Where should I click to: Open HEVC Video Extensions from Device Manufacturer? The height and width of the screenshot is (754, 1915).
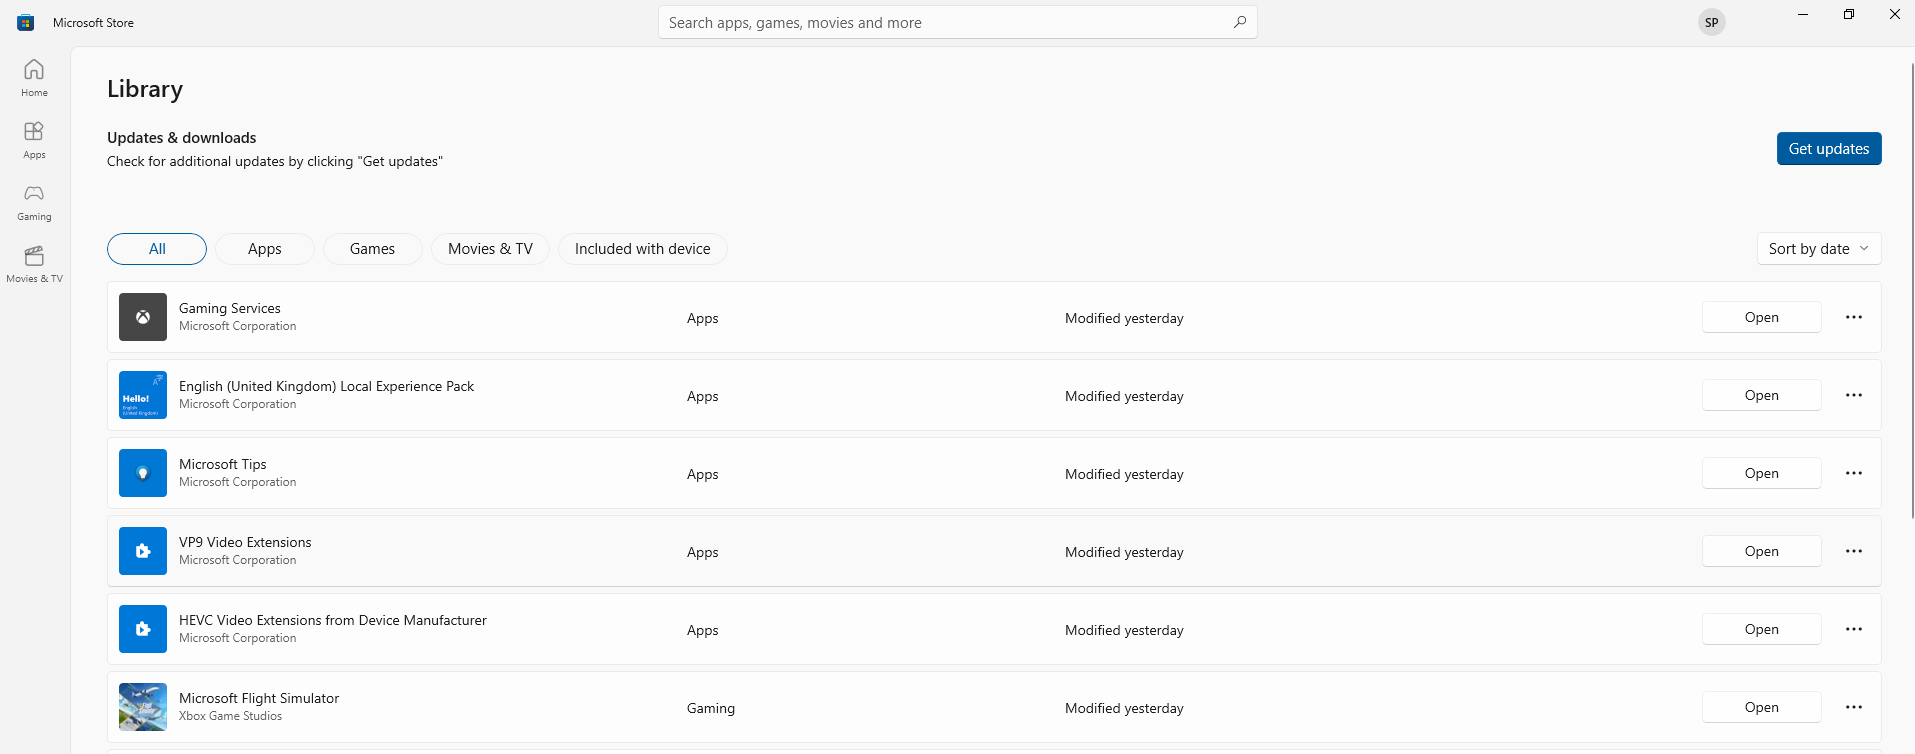coord(1761,629)
